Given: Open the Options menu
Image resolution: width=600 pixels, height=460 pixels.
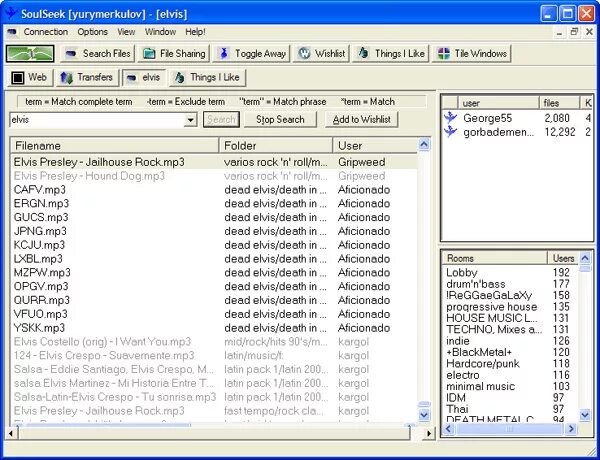Looking at the screenshot, I should 93,32.
